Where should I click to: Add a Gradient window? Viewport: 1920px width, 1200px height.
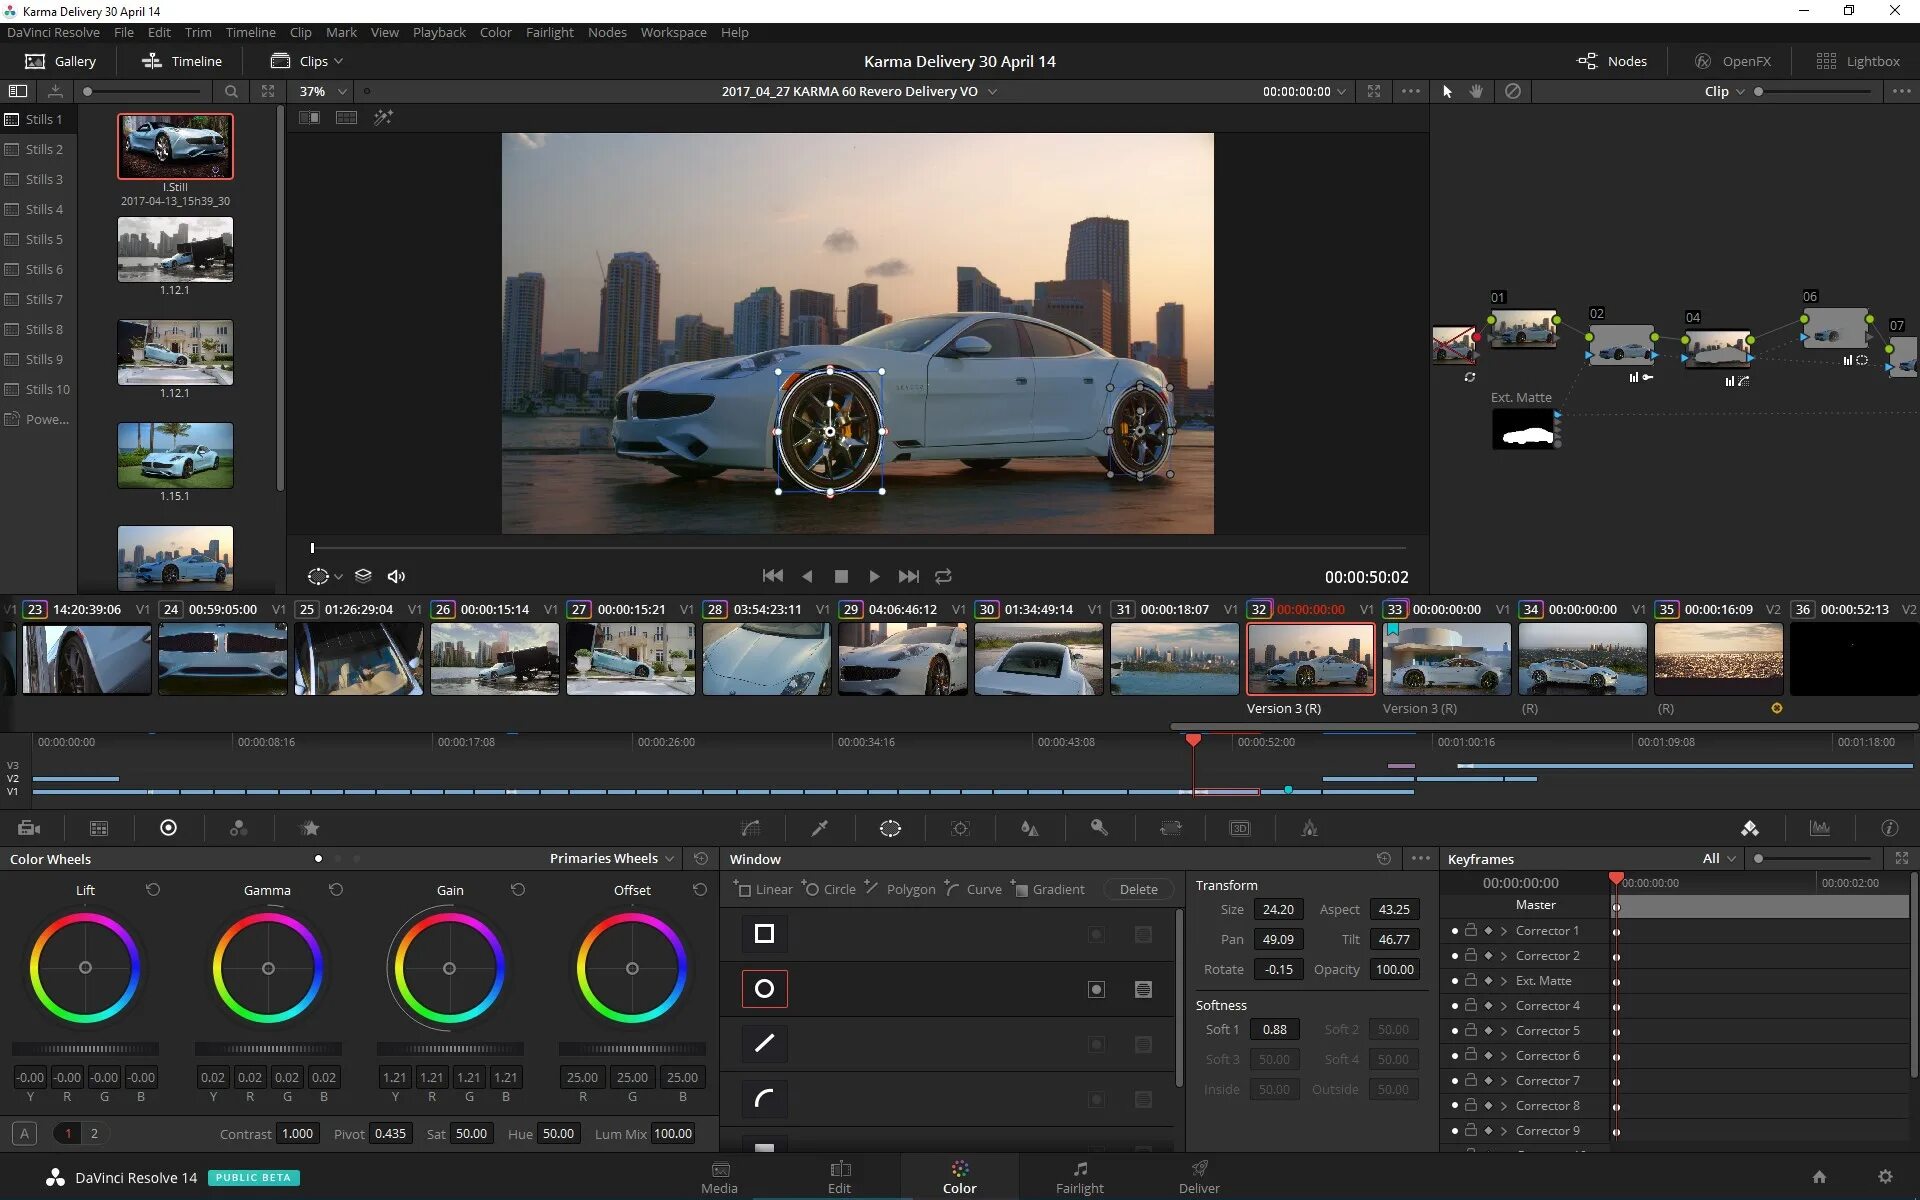pos(1048,889)
